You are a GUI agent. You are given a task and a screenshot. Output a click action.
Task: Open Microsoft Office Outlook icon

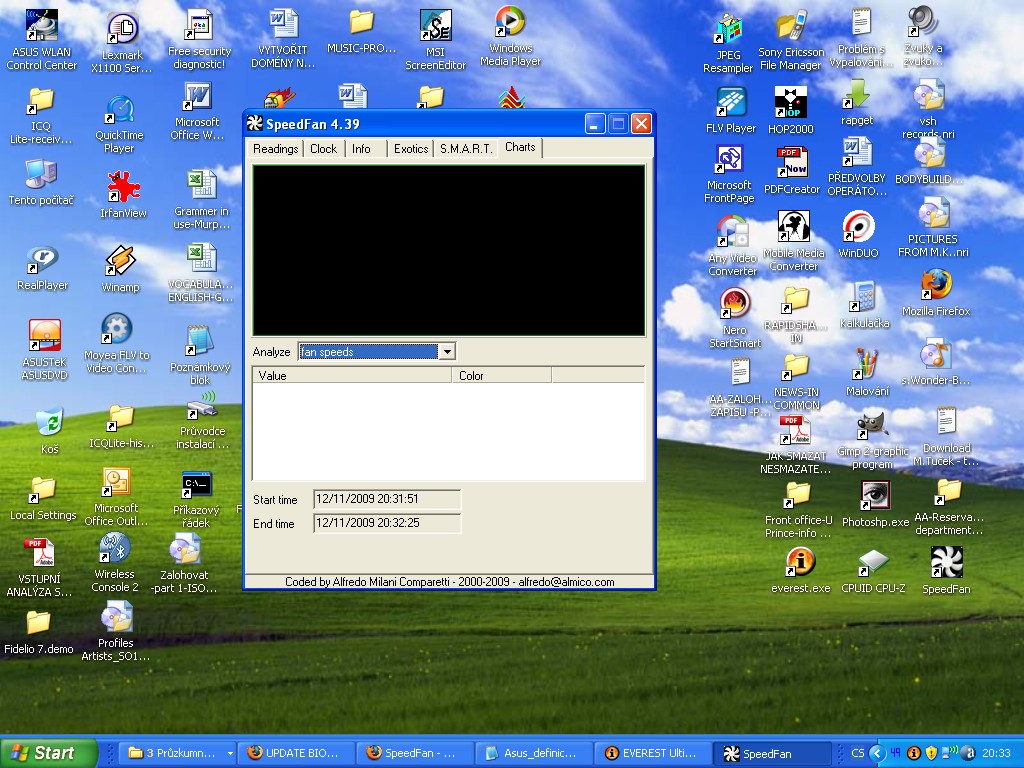116,497
